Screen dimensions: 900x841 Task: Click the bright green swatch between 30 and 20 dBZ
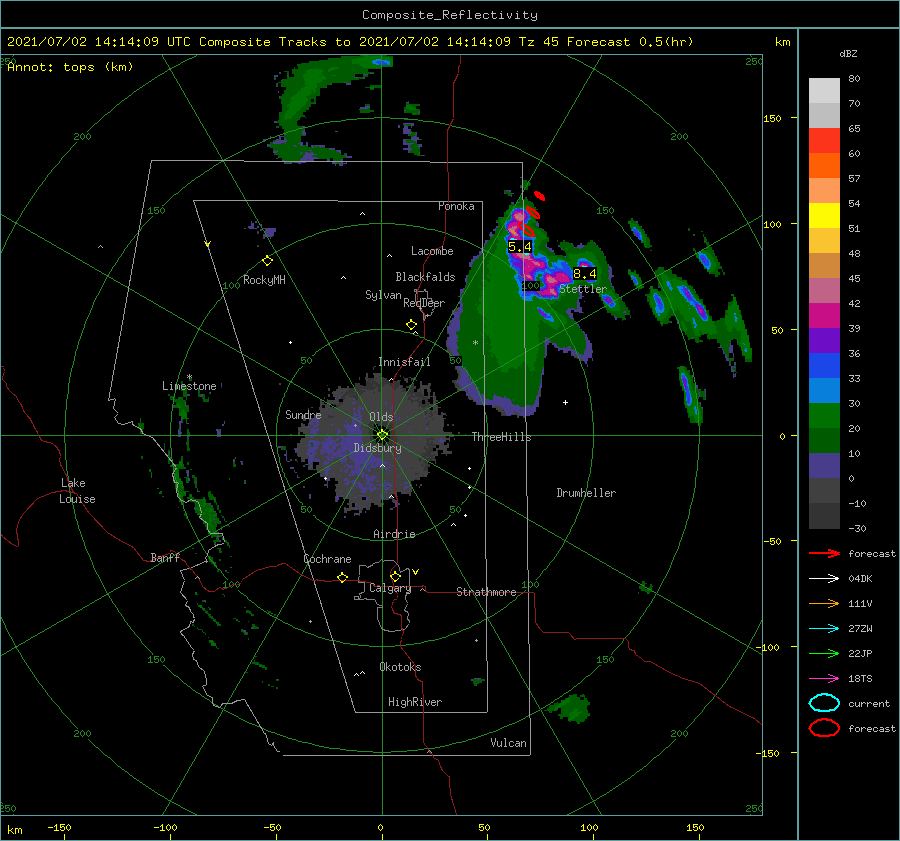[x=824, y=416]
